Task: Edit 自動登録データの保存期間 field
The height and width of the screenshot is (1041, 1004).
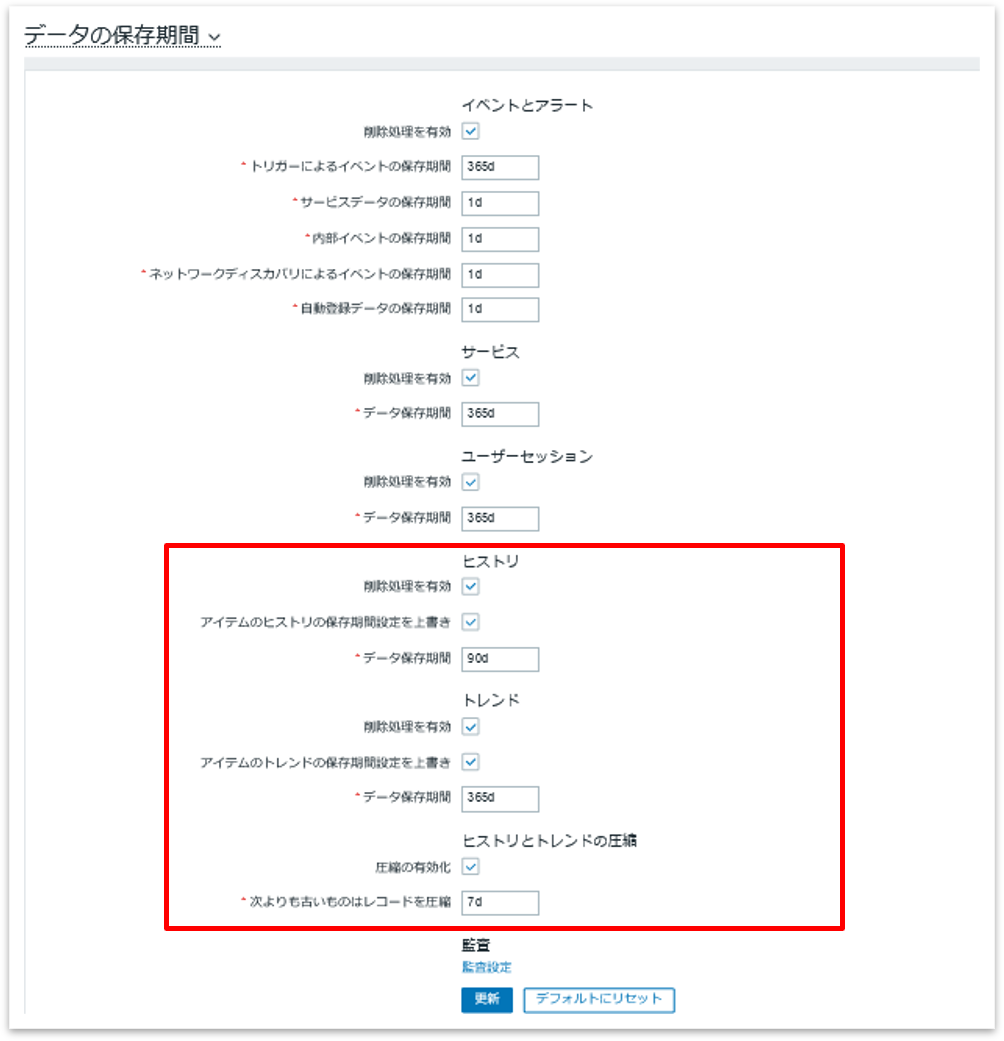Action: tap(500, 309)
